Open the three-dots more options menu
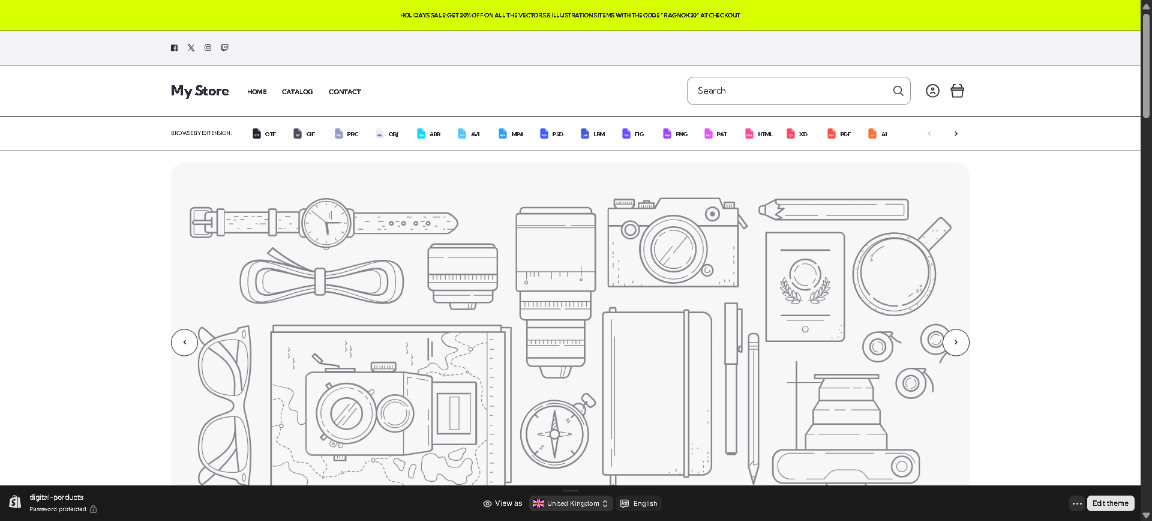This screenshot has width=1152, height=521. (x=1077, y=504)
